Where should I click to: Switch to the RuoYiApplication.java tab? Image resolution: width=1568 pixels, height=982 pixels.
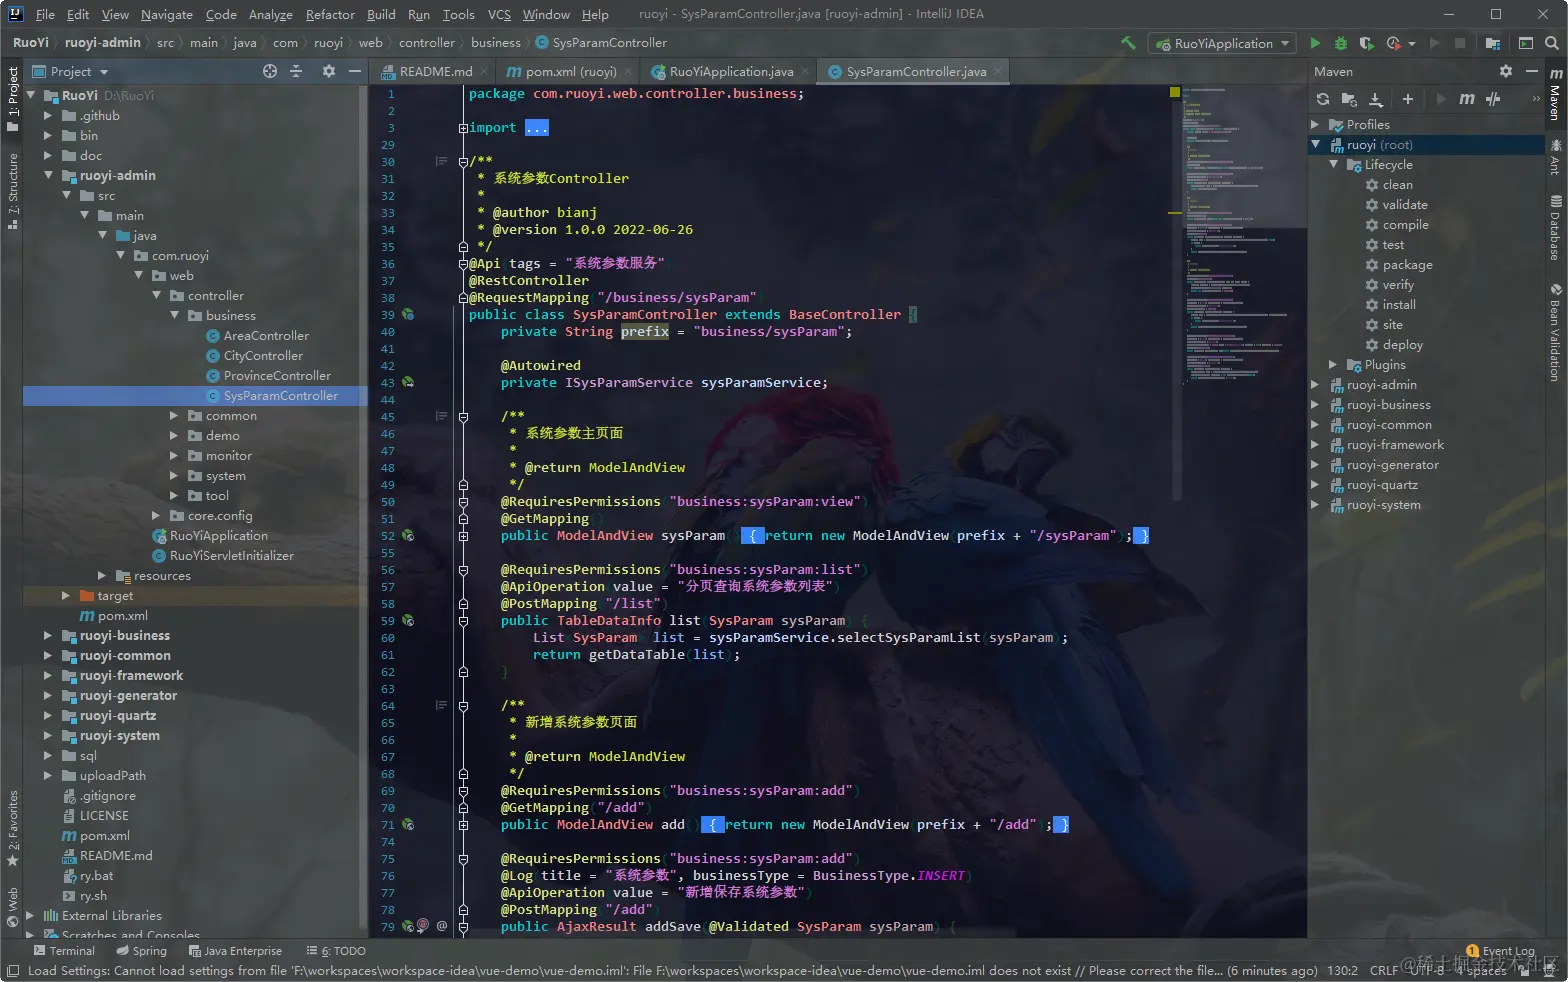(x=731, y=71)
